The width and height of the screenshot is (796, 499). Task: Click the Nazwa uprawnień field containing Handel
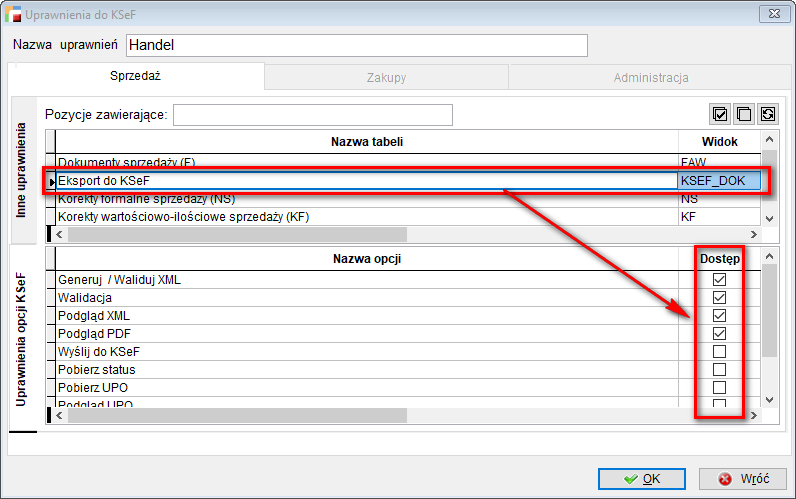click(x=356, y=46)
